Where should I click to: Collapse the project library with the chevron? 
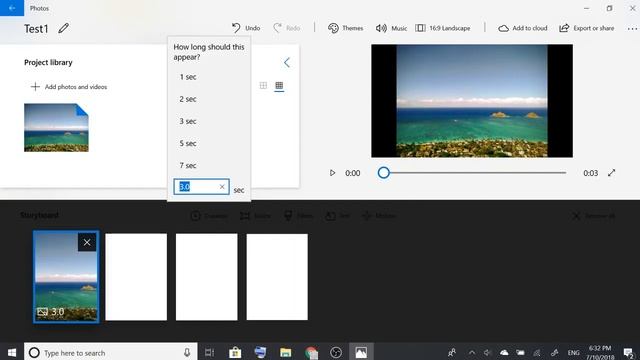tap(287, 62)
